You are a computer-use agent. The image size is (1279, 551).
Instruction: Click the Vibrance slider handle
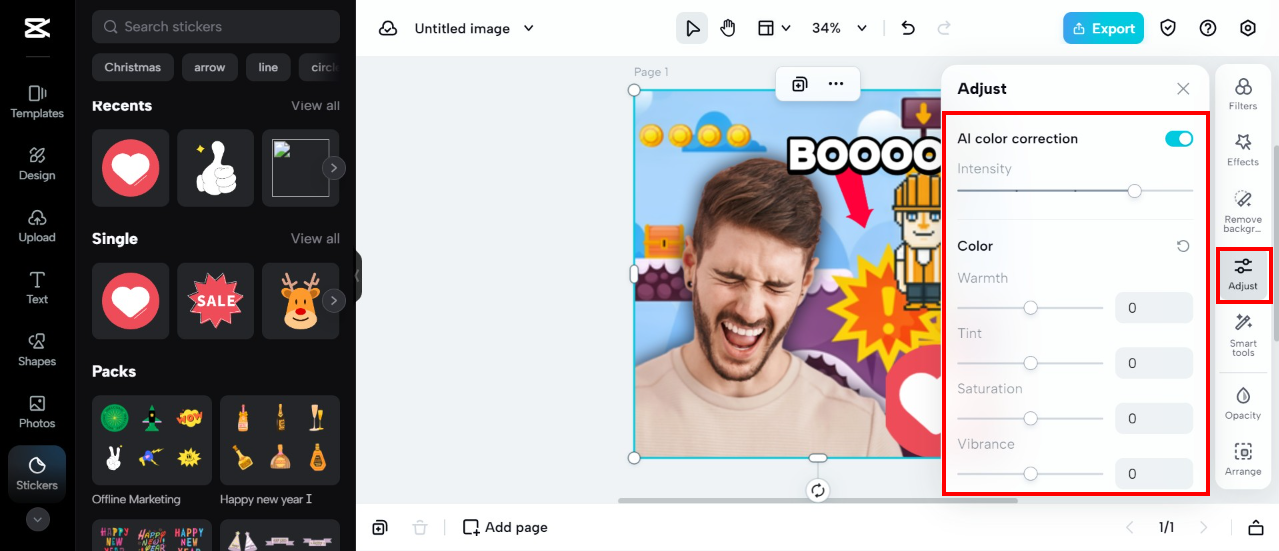point(1030,474)
